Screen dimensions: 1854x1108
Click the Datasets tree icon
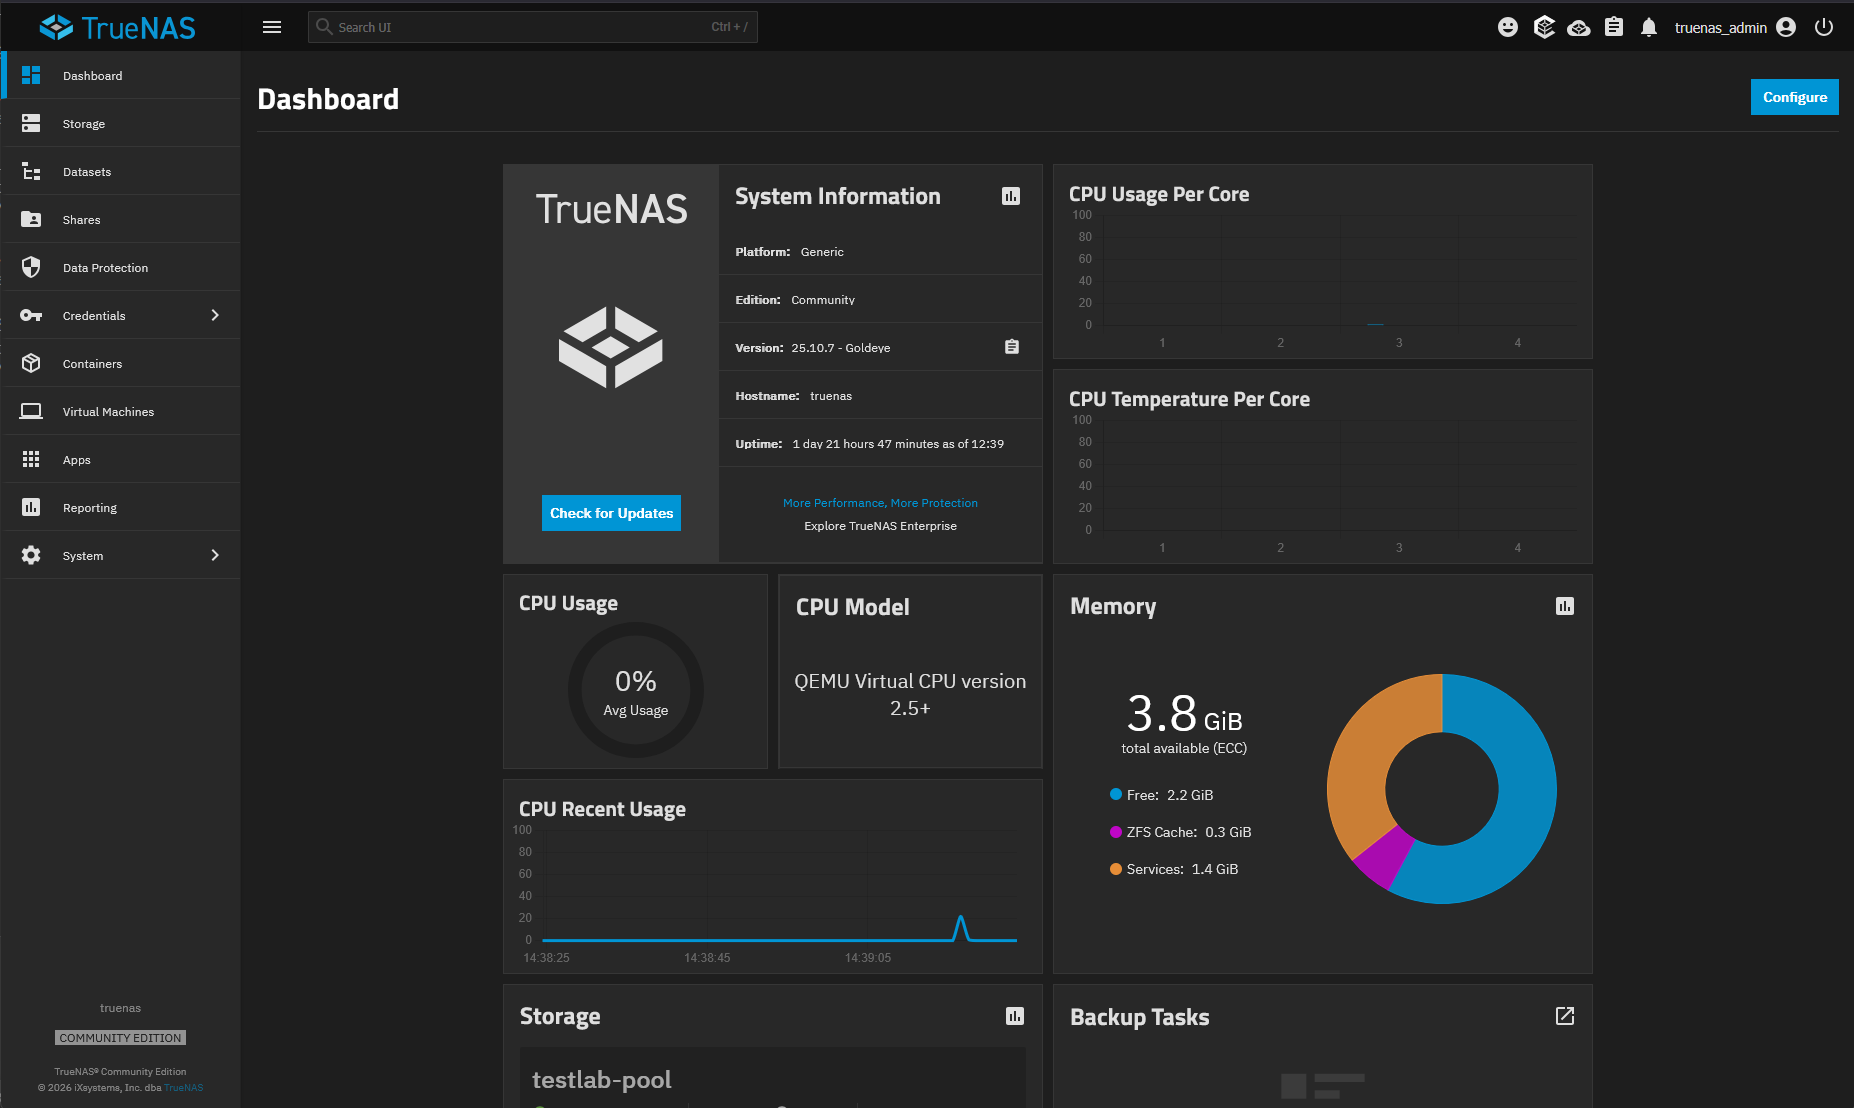tap(31, 171)
